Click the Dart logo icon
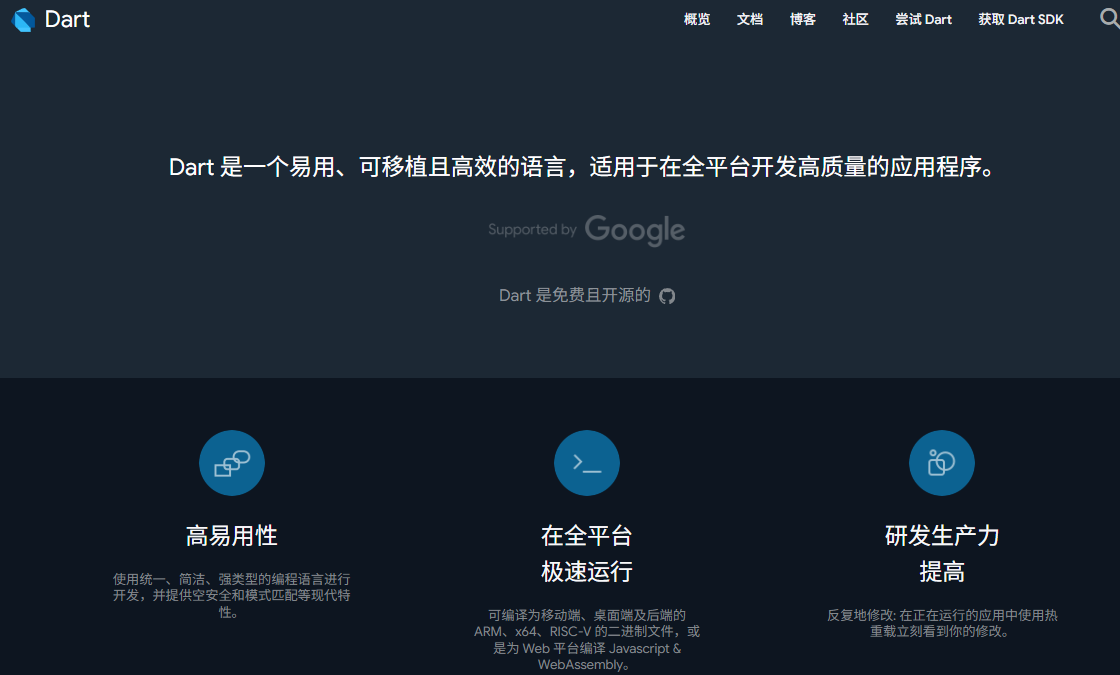The image size is (1120, 675). click(24, 20)
